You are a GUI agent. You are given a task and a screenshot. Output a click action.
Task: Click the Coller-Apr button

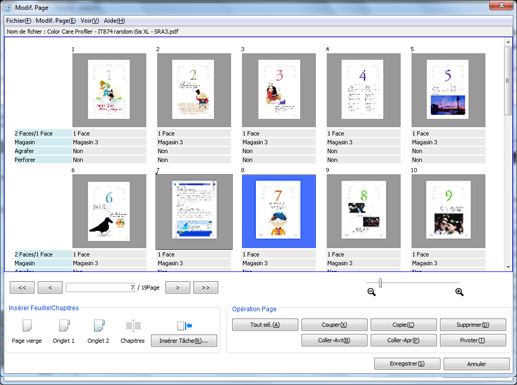[403, 340]
